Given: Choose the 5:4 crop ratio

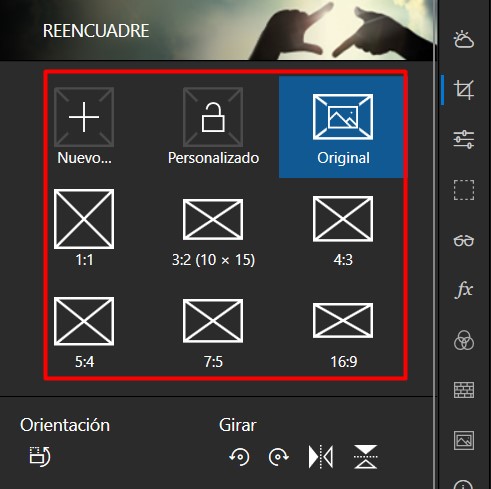Looking at the screenshot, I should (x=84, y=333).
